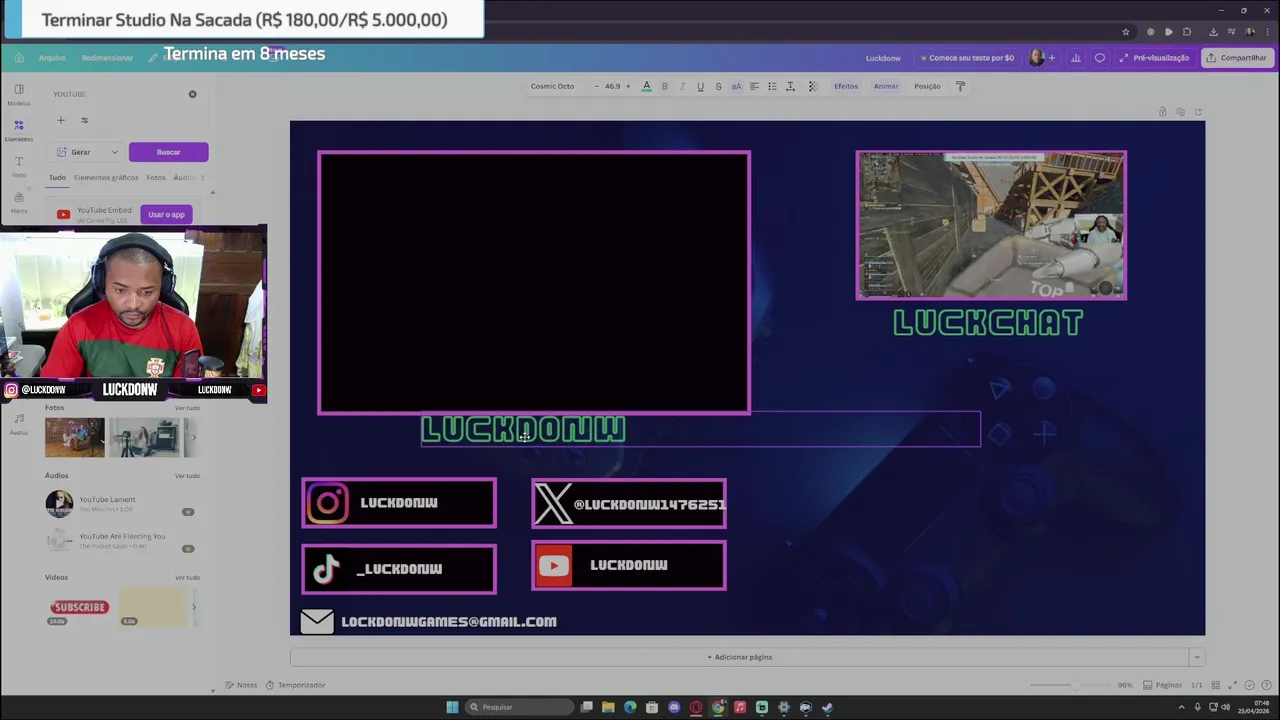
Task: Open text spacing options
Action: [790, 86]
